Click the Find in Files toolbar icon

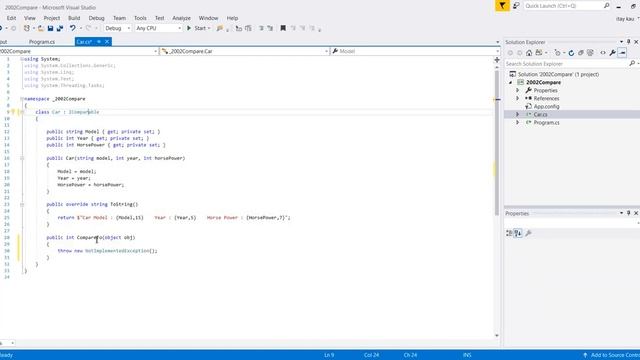coord(220,28)
